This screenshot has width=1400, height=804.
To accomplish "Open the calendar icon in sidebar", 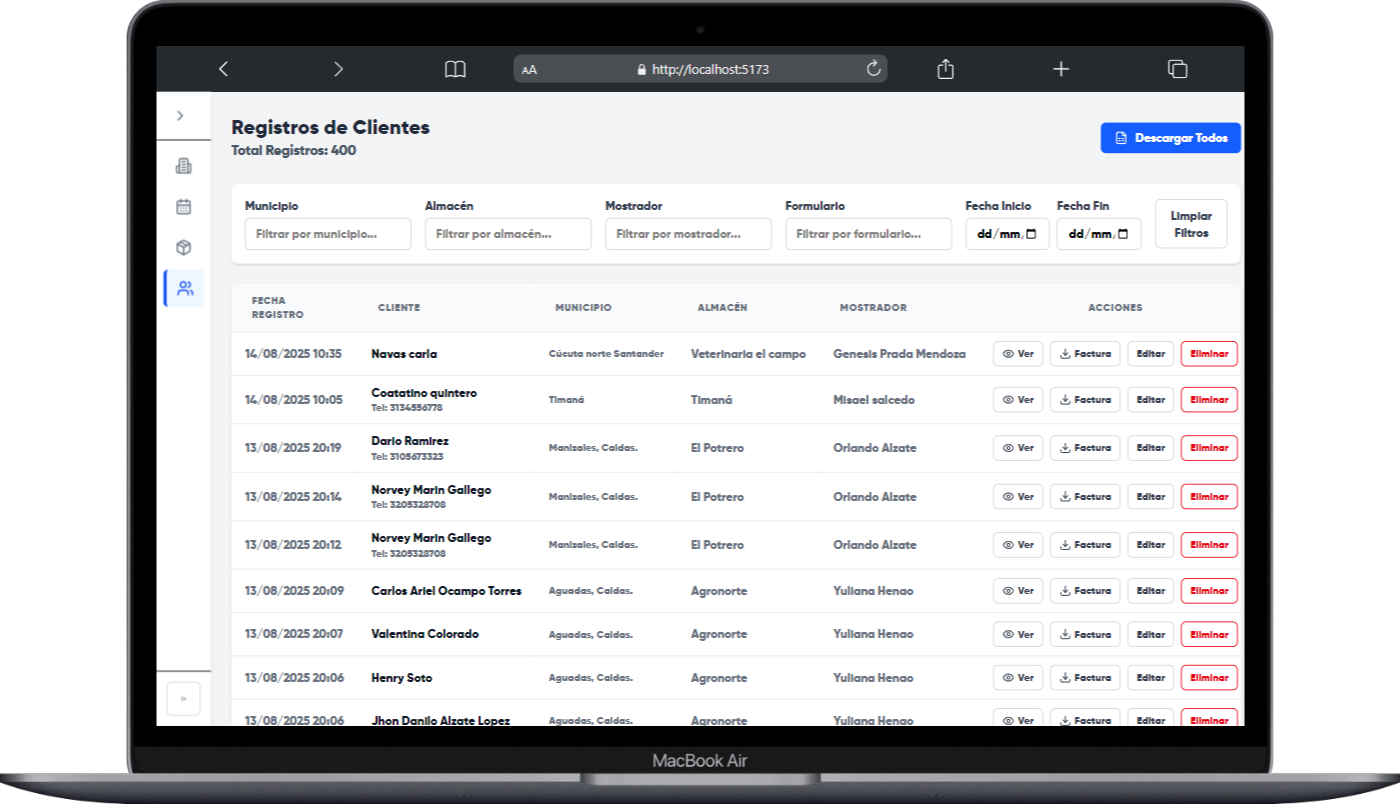I will [x=184, y=207].
